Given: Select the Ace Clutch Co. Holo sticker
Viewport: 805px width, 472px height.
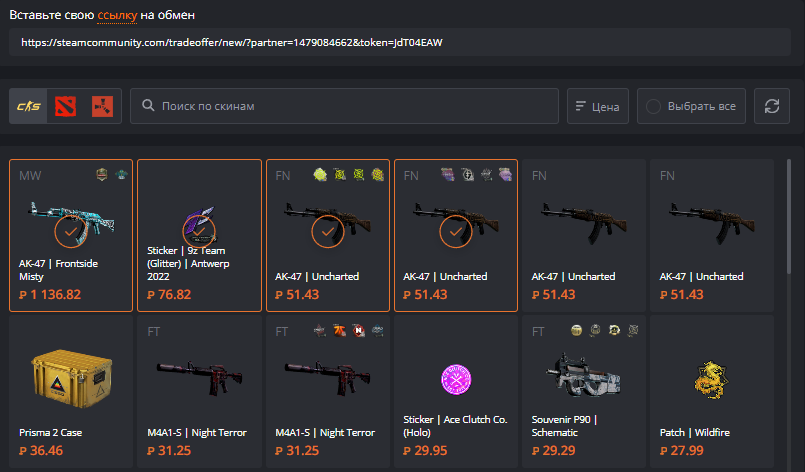Looking at the screenshot, I should (455, 391).
